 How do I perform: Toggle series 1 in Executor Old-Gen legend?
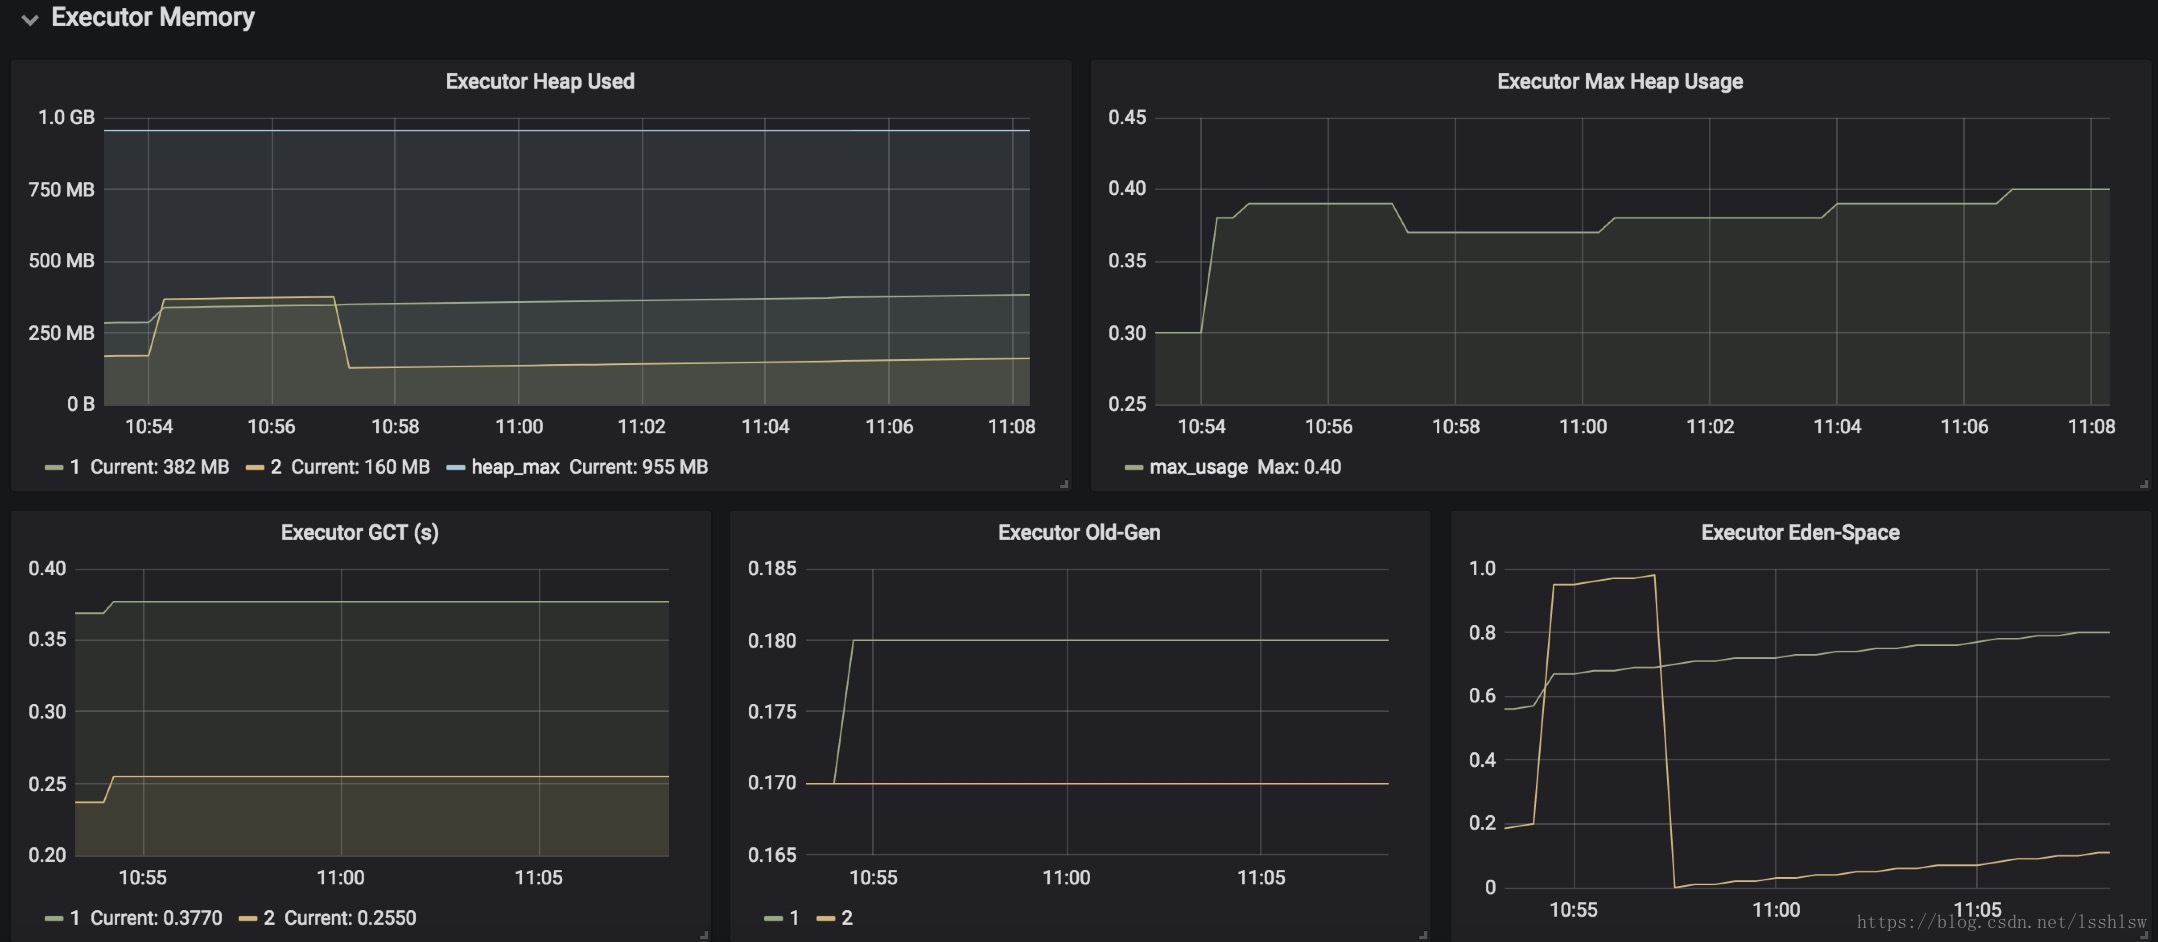(794, 918)
